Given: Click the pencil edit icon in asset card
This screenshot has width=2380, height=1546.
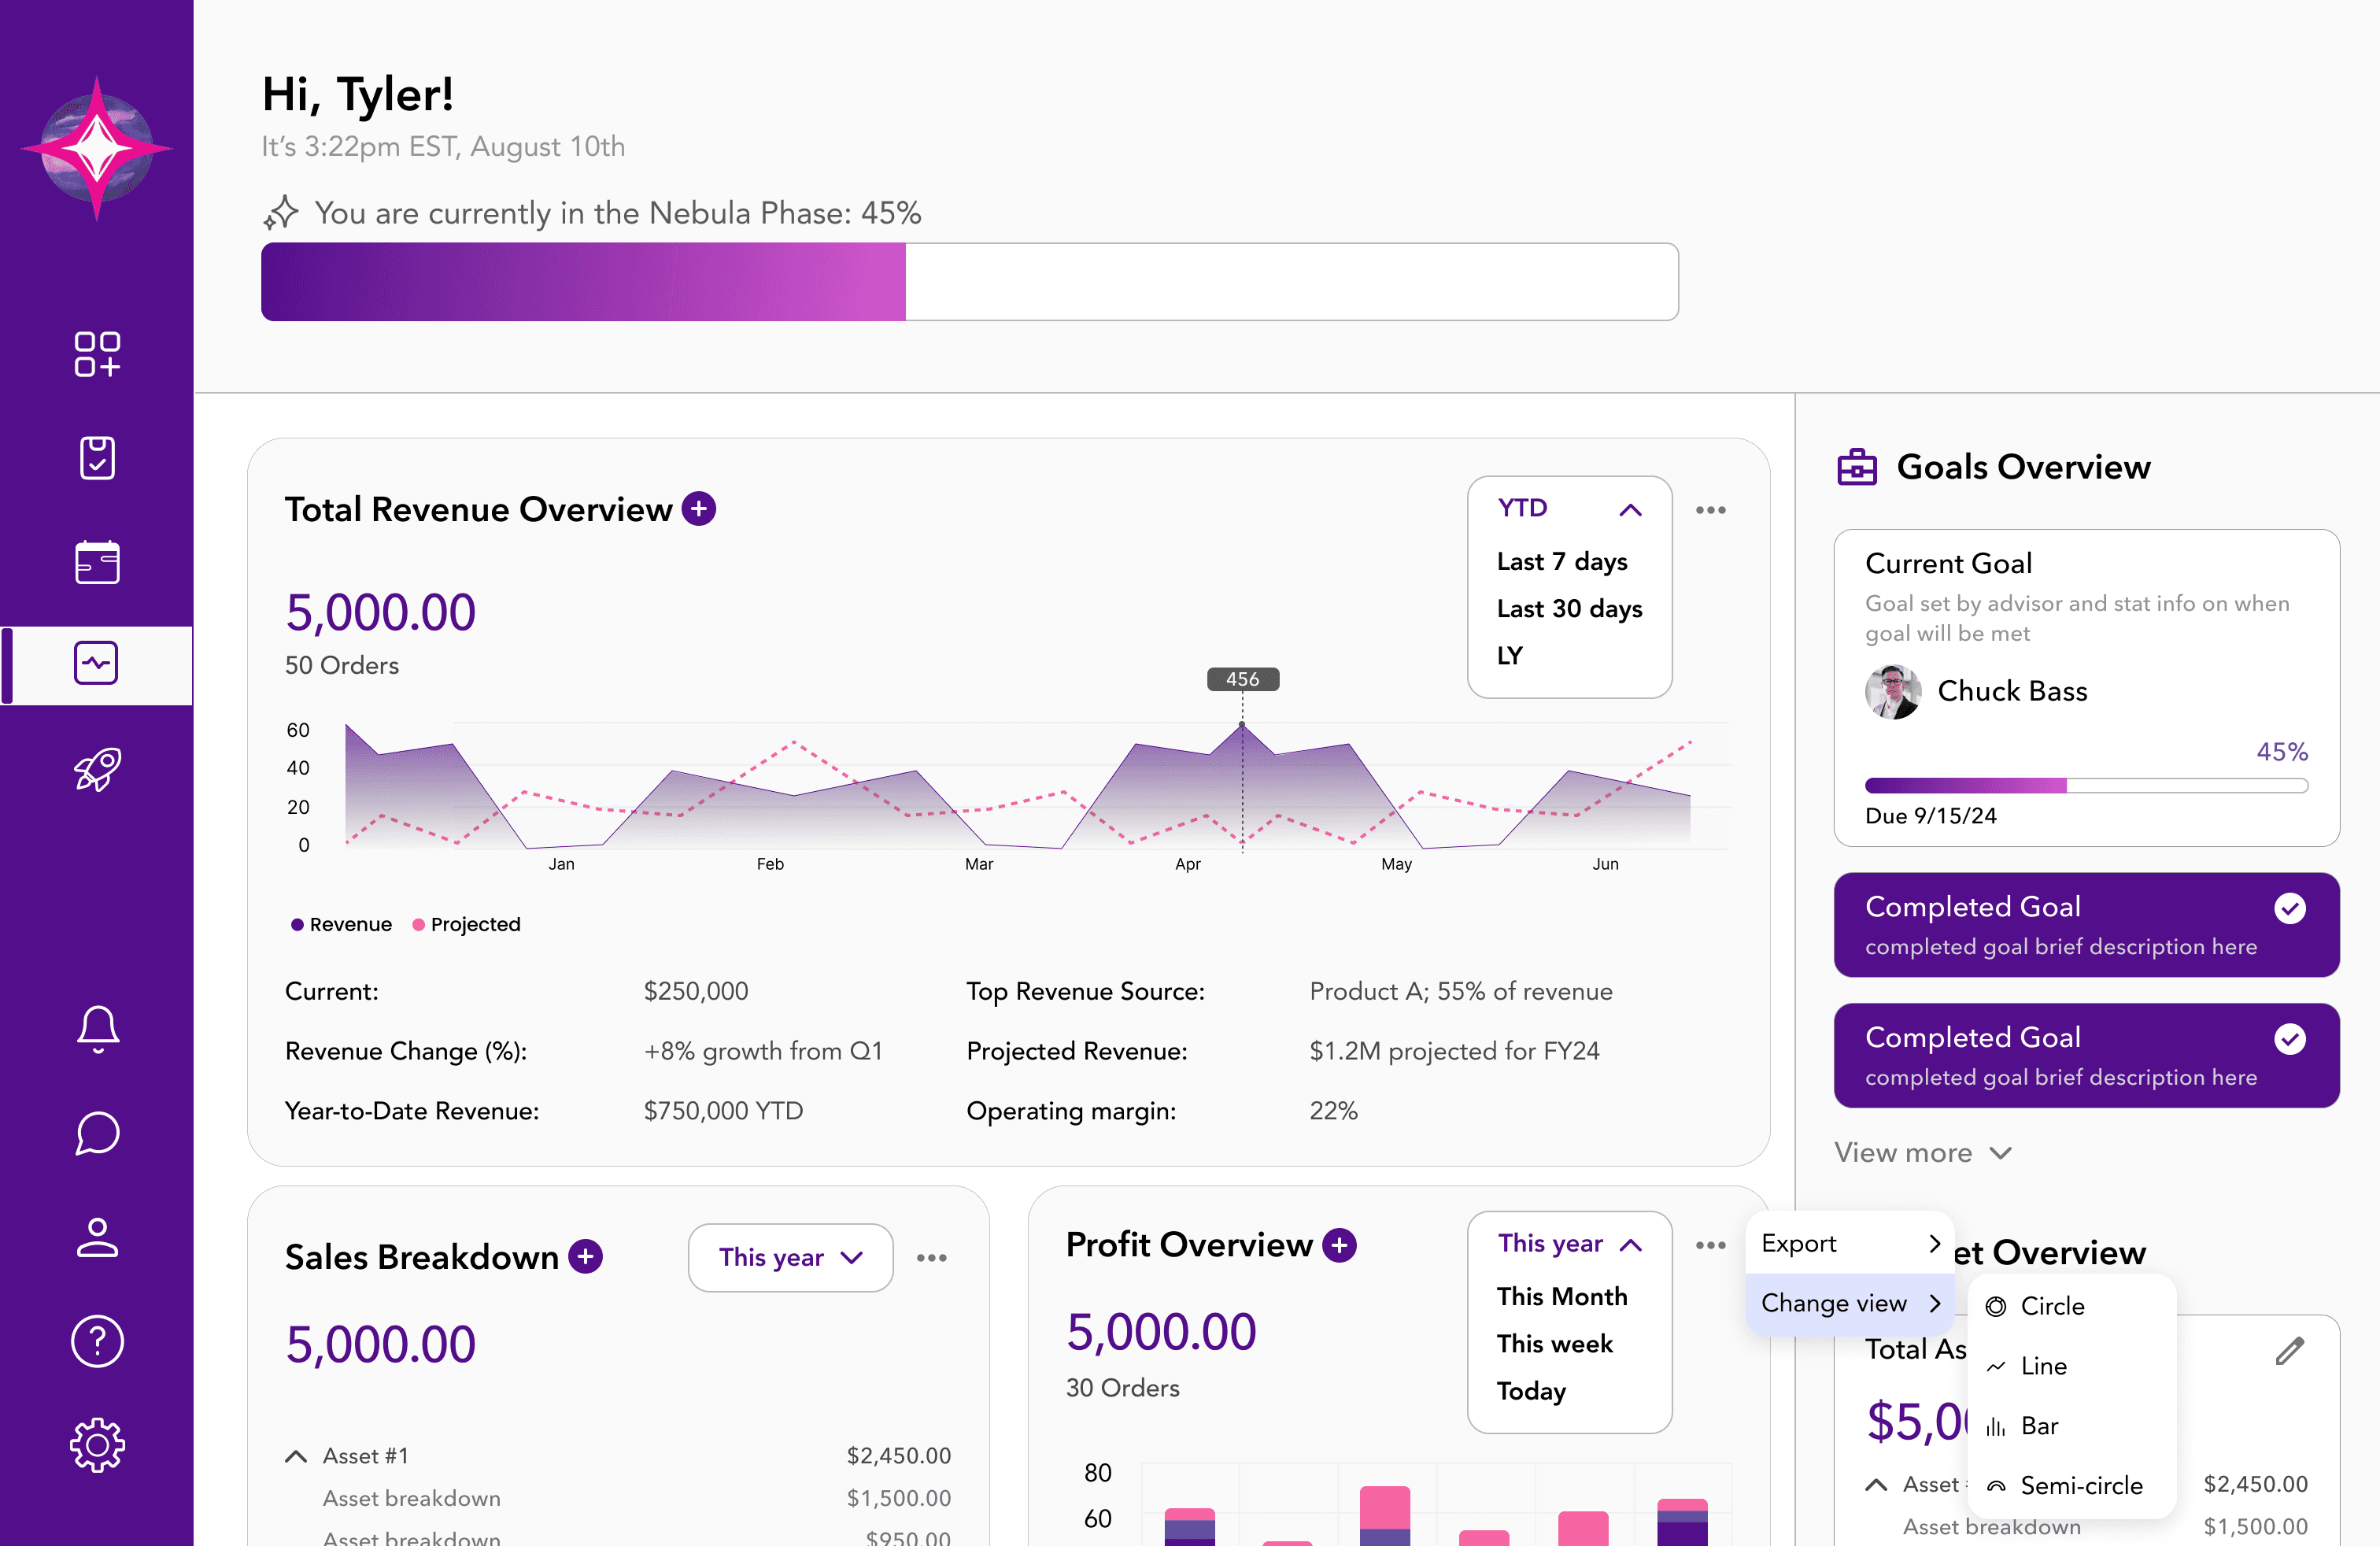Looking at the screenshot, I should [x=2289, y=1351].
